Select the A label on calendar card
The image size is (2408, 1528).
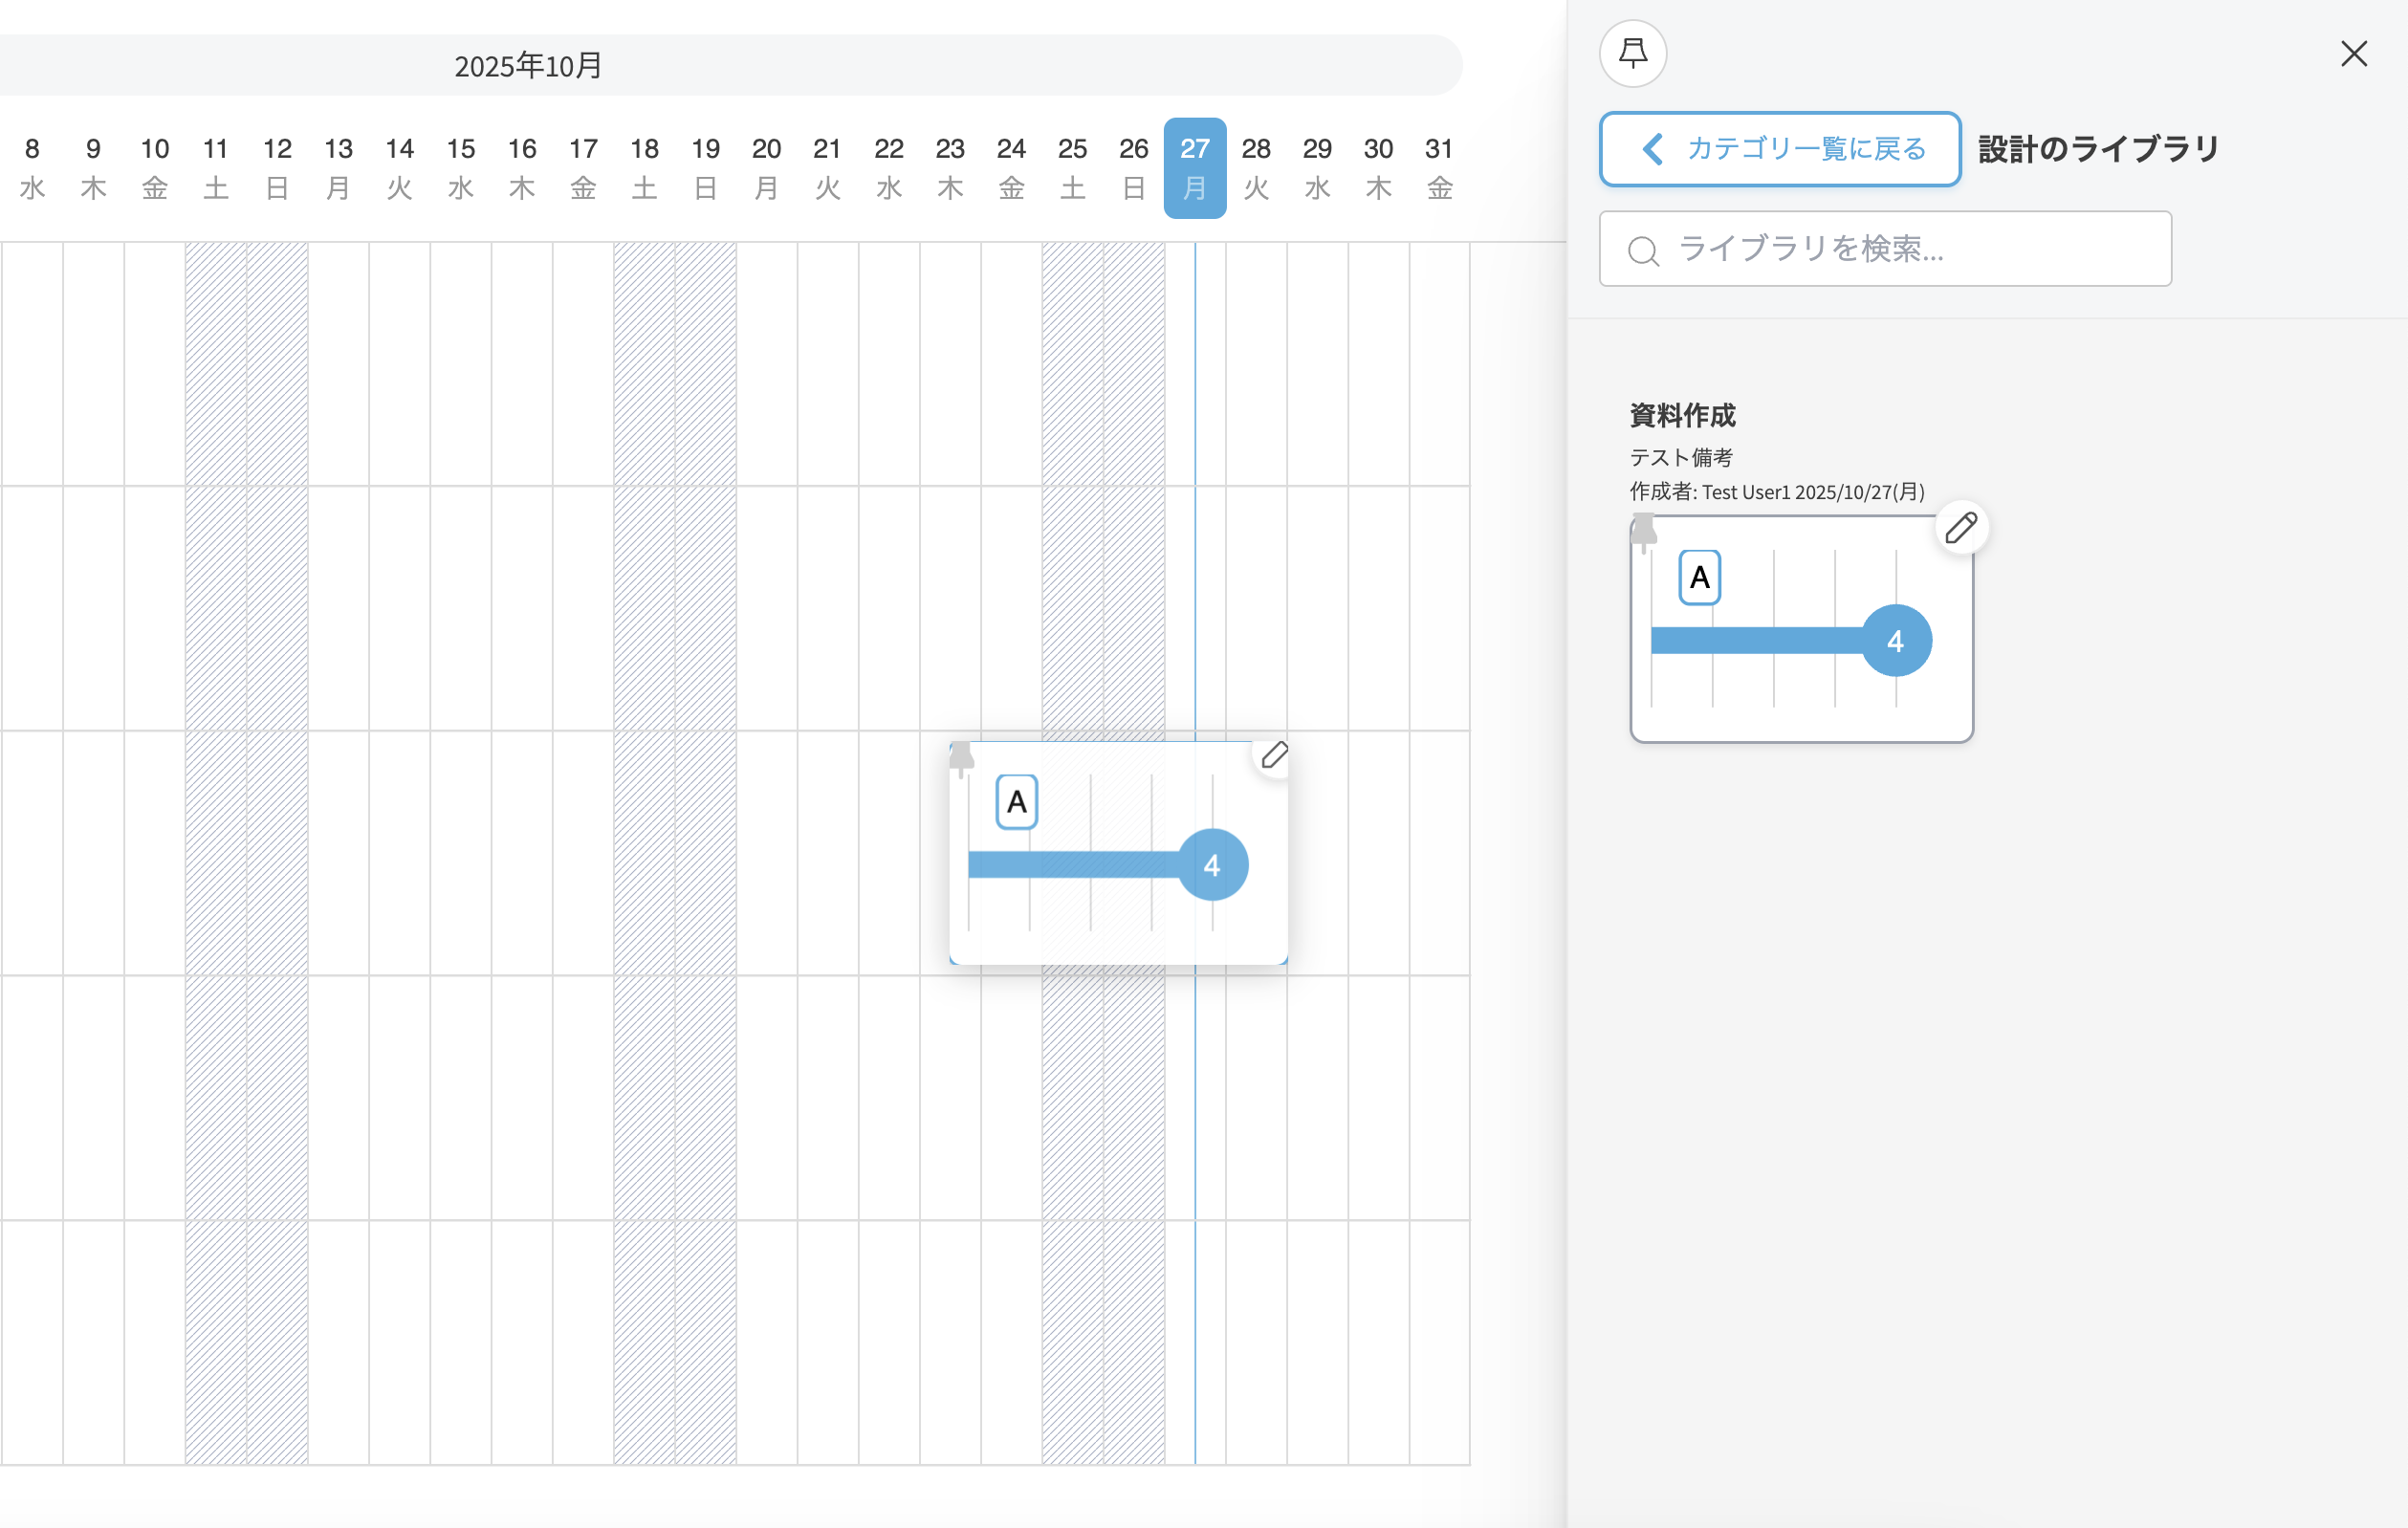[1016, 802]
